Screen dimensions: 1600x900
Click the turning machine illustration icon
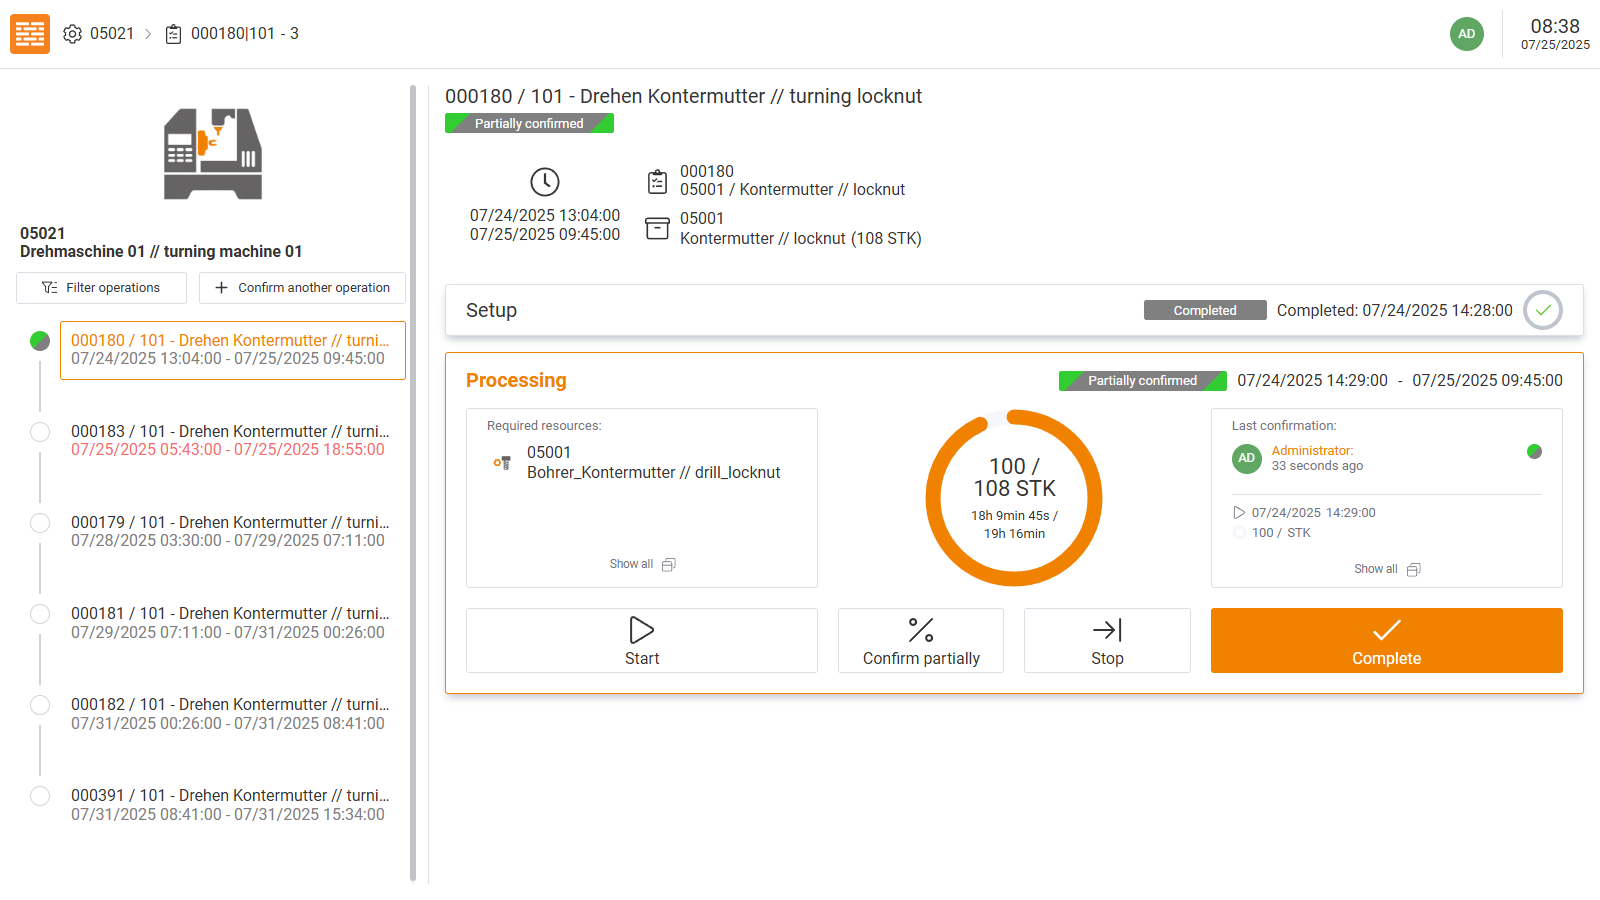point(213,154)
